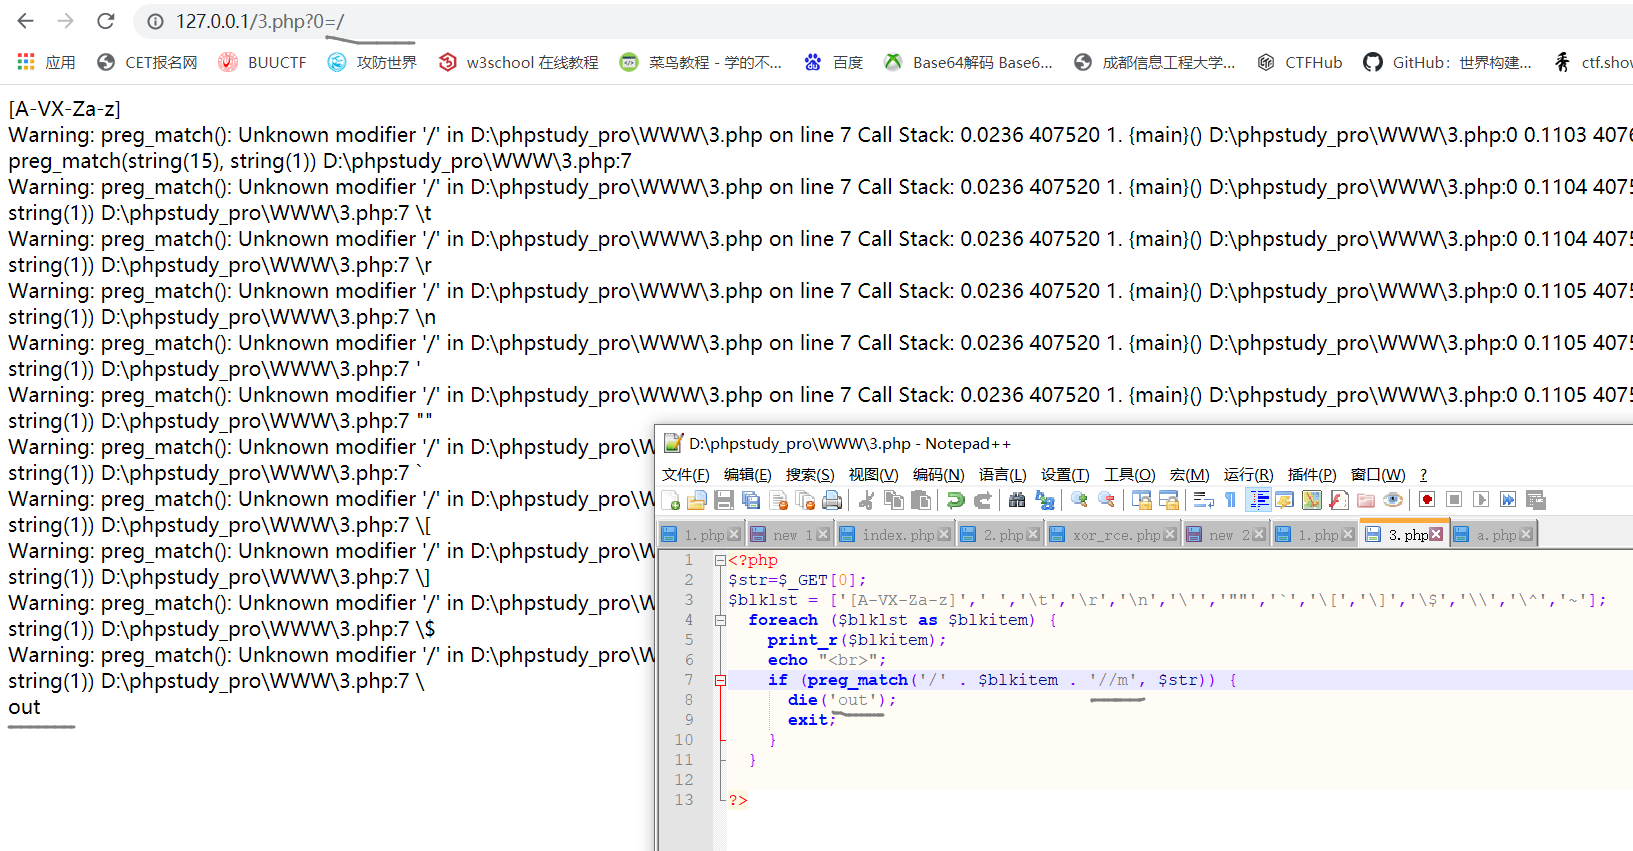The image size is (1633, 851).
Task: Open the 应用 apps bookmark shortcut
Action: tap(46, 62)
